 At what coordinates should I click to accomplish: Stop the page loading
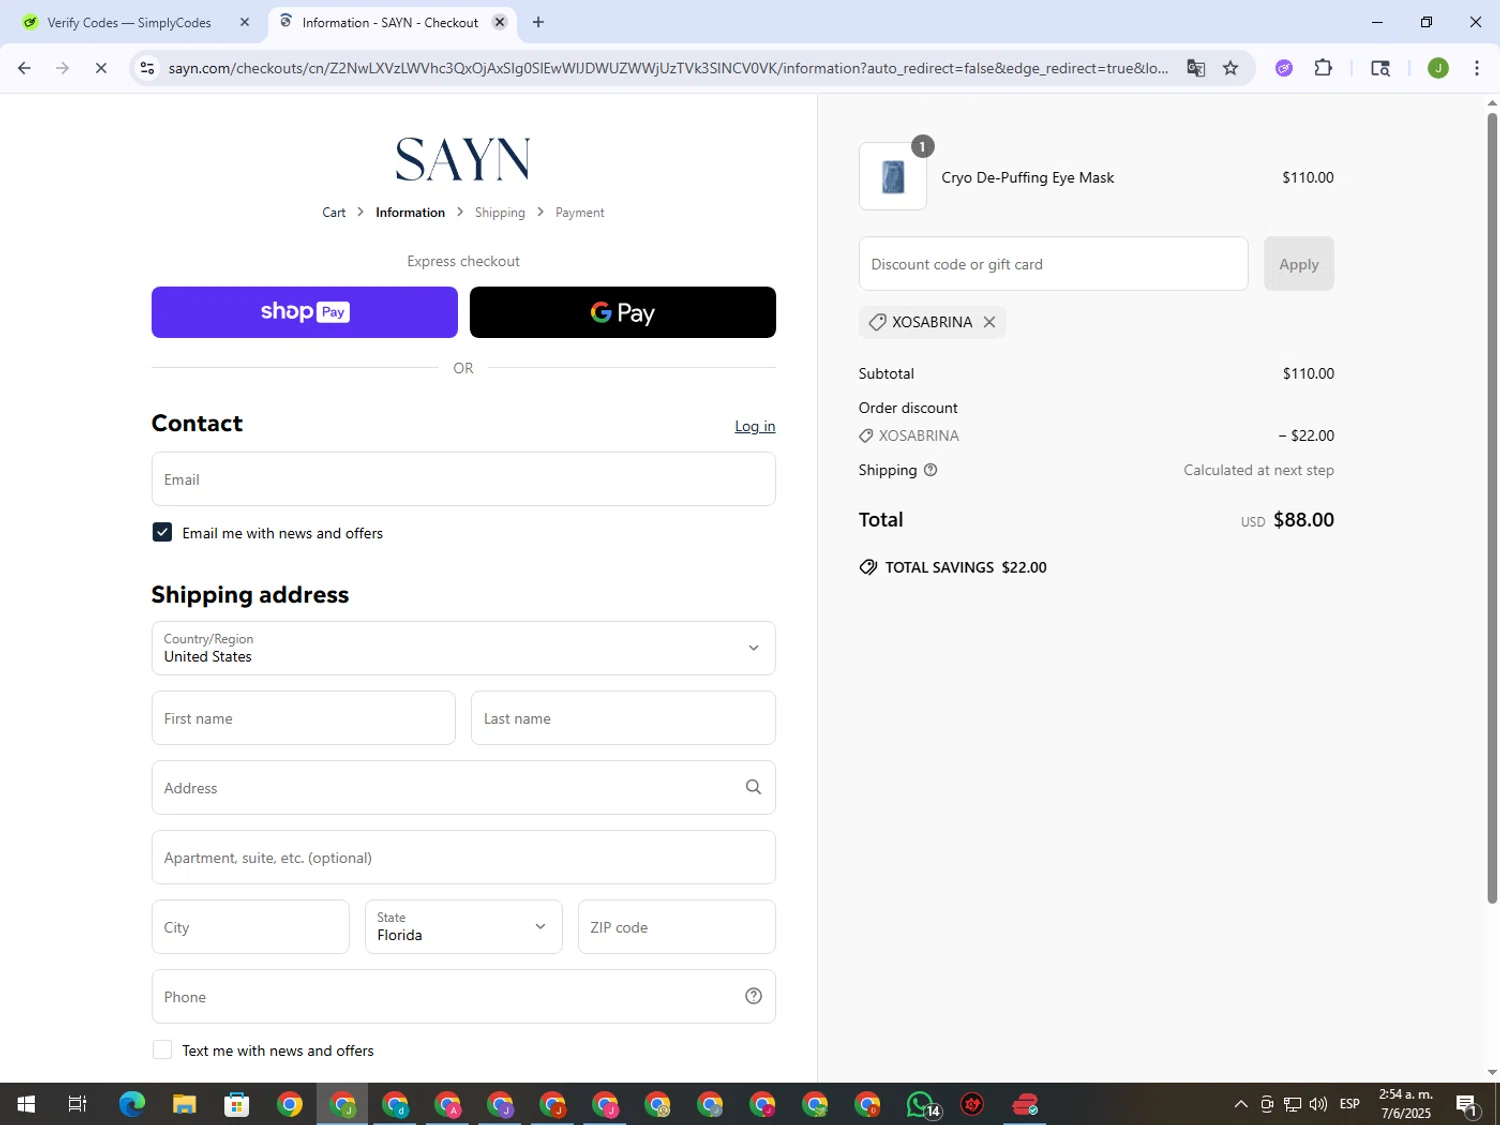[101, 68]
